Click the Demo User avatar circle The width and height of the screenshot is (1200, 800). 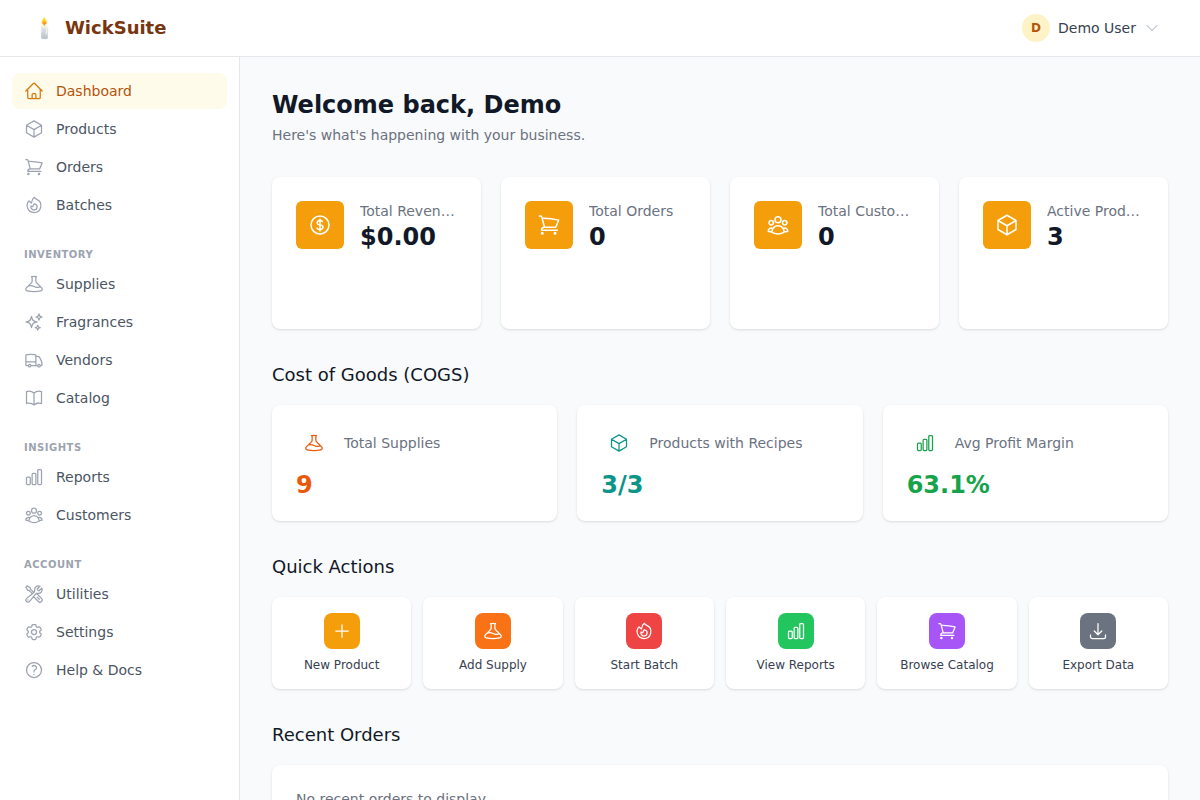point(1035,27)
